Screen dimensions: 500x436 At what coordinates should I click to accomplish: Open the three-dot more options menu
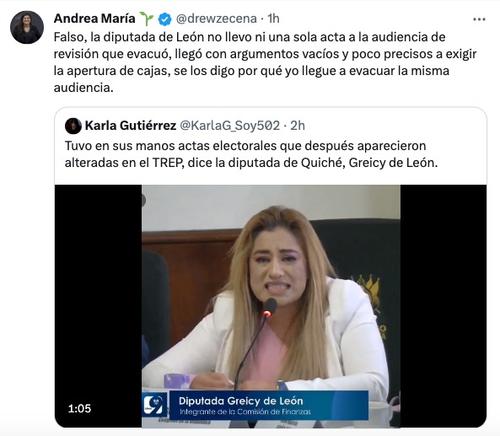[479, 19]
